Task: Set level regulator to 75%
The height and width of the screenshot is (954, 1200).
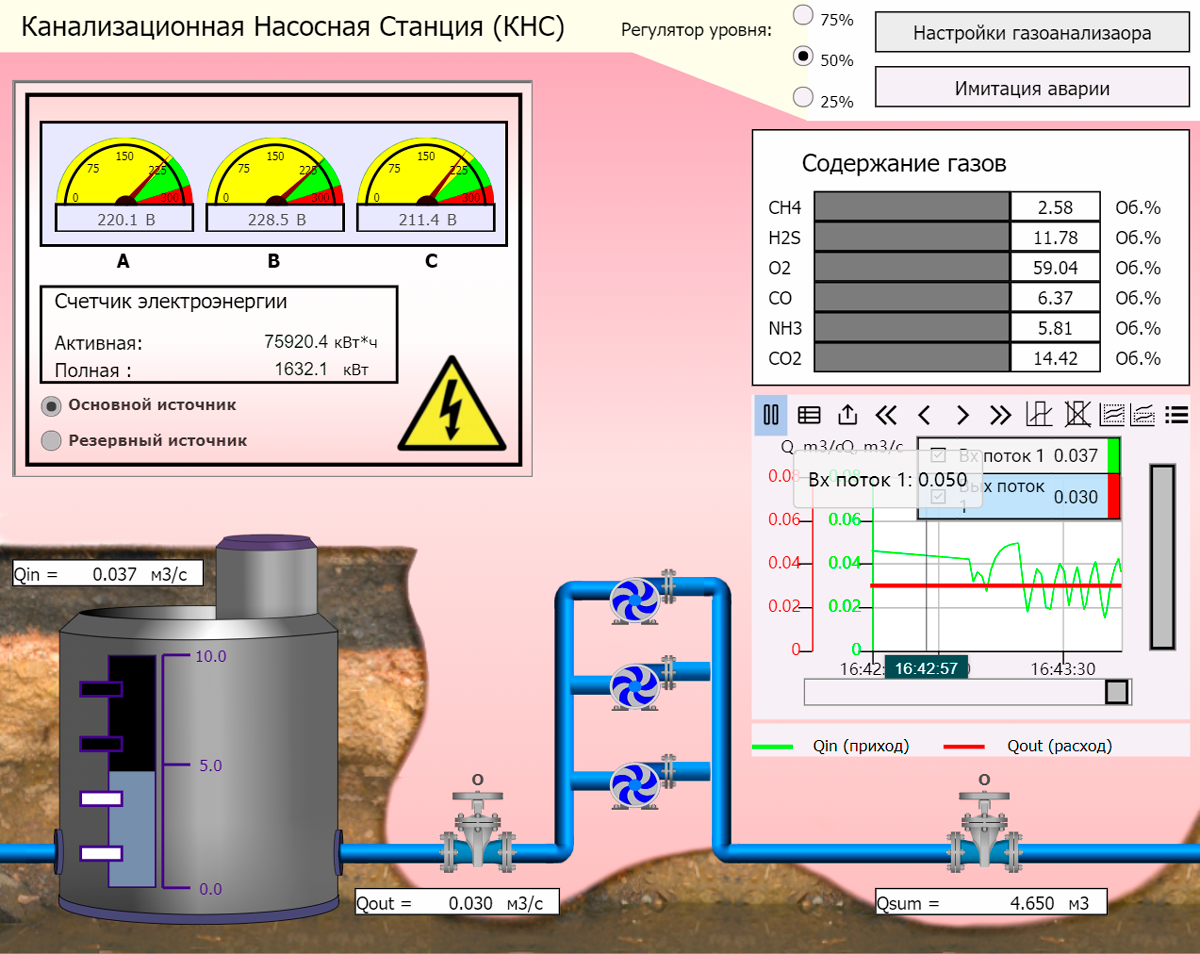Action: (x=802, y=15)
